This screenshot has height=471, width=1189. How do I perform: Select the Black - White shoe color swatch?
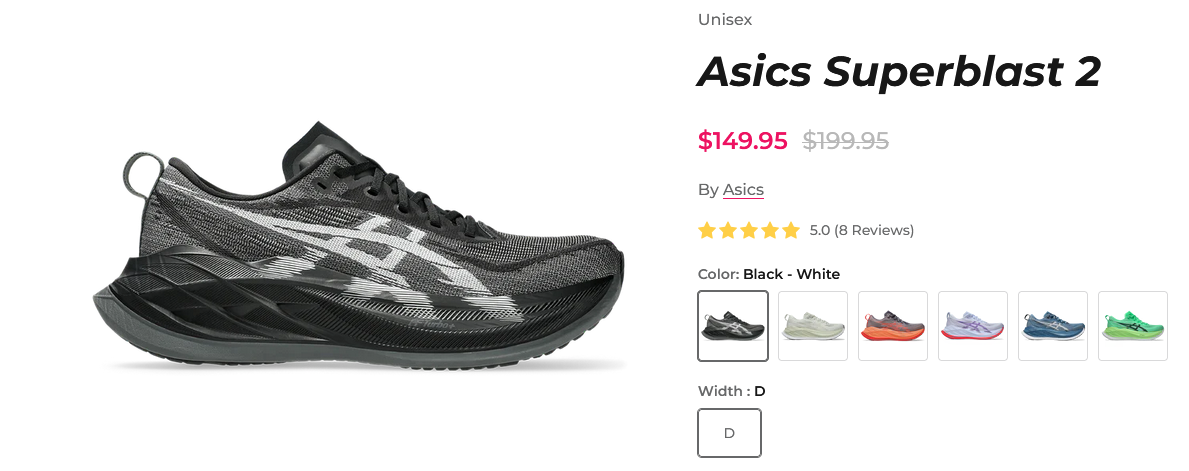click(x=733, y=326)
